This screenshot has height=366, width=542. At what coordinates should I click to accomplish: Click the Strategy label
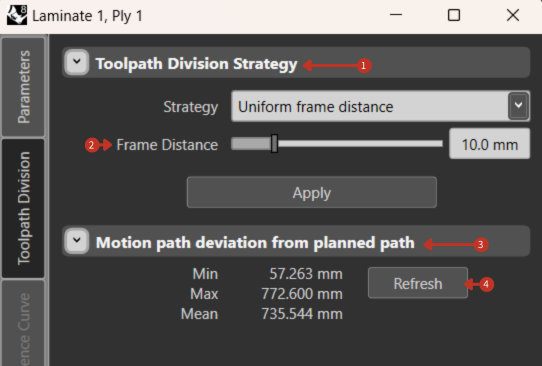click(x=191, y=107)
